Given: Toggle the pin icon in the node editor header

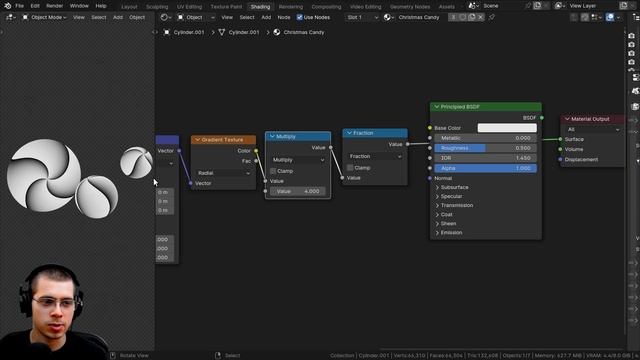Looking at the screenshot, I should [492, 17].
